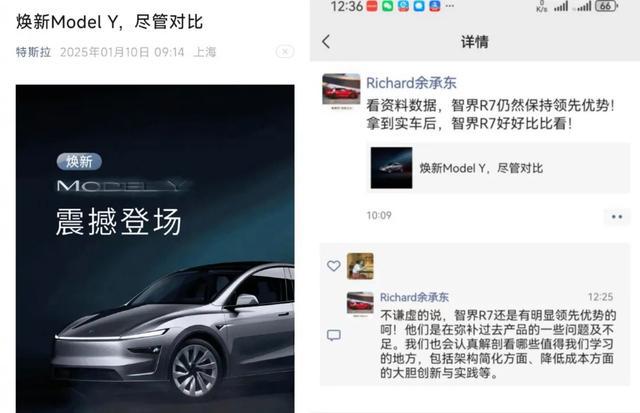Viewport: 640px width, 413px height.
Task: Open shared article 焕新Model Y，尽管对比 card
Action: coord(498,168)
